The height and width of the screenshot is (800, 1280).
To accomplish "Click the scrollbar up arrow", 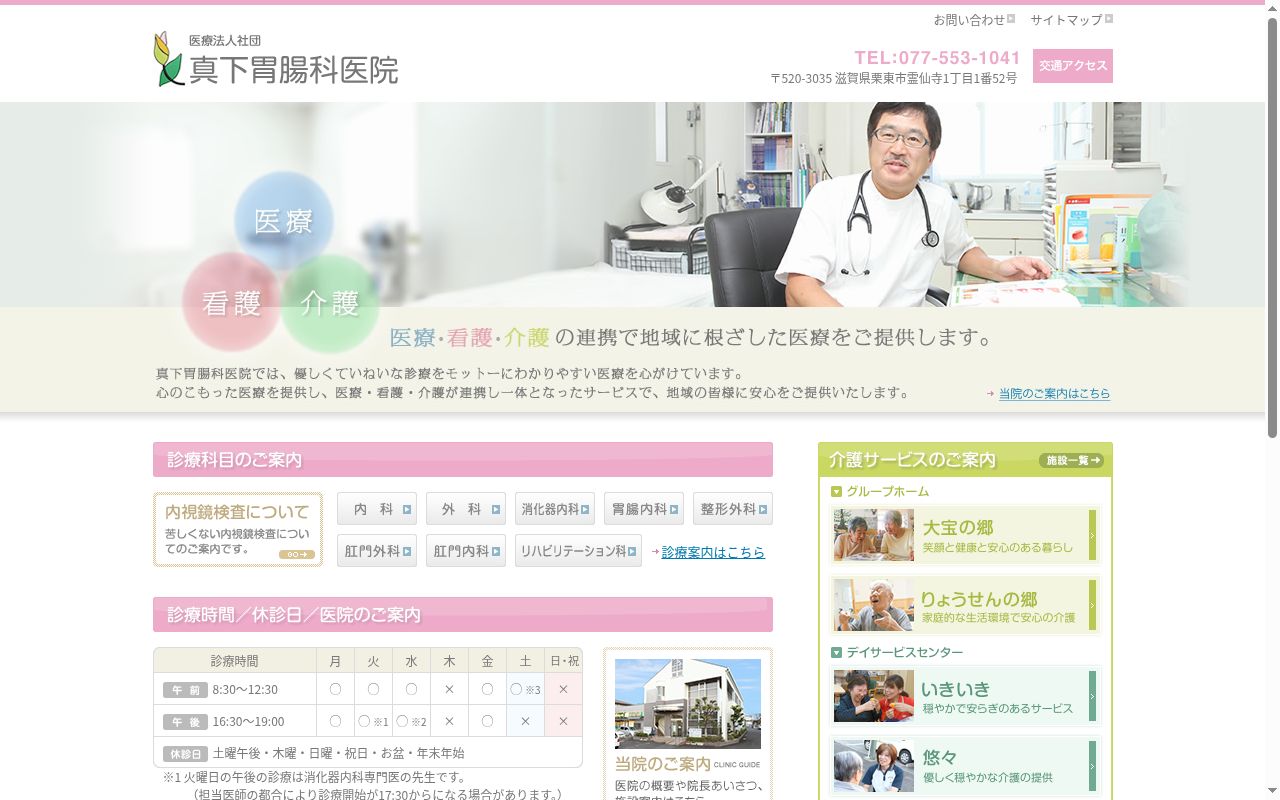I will (1272, 8).
